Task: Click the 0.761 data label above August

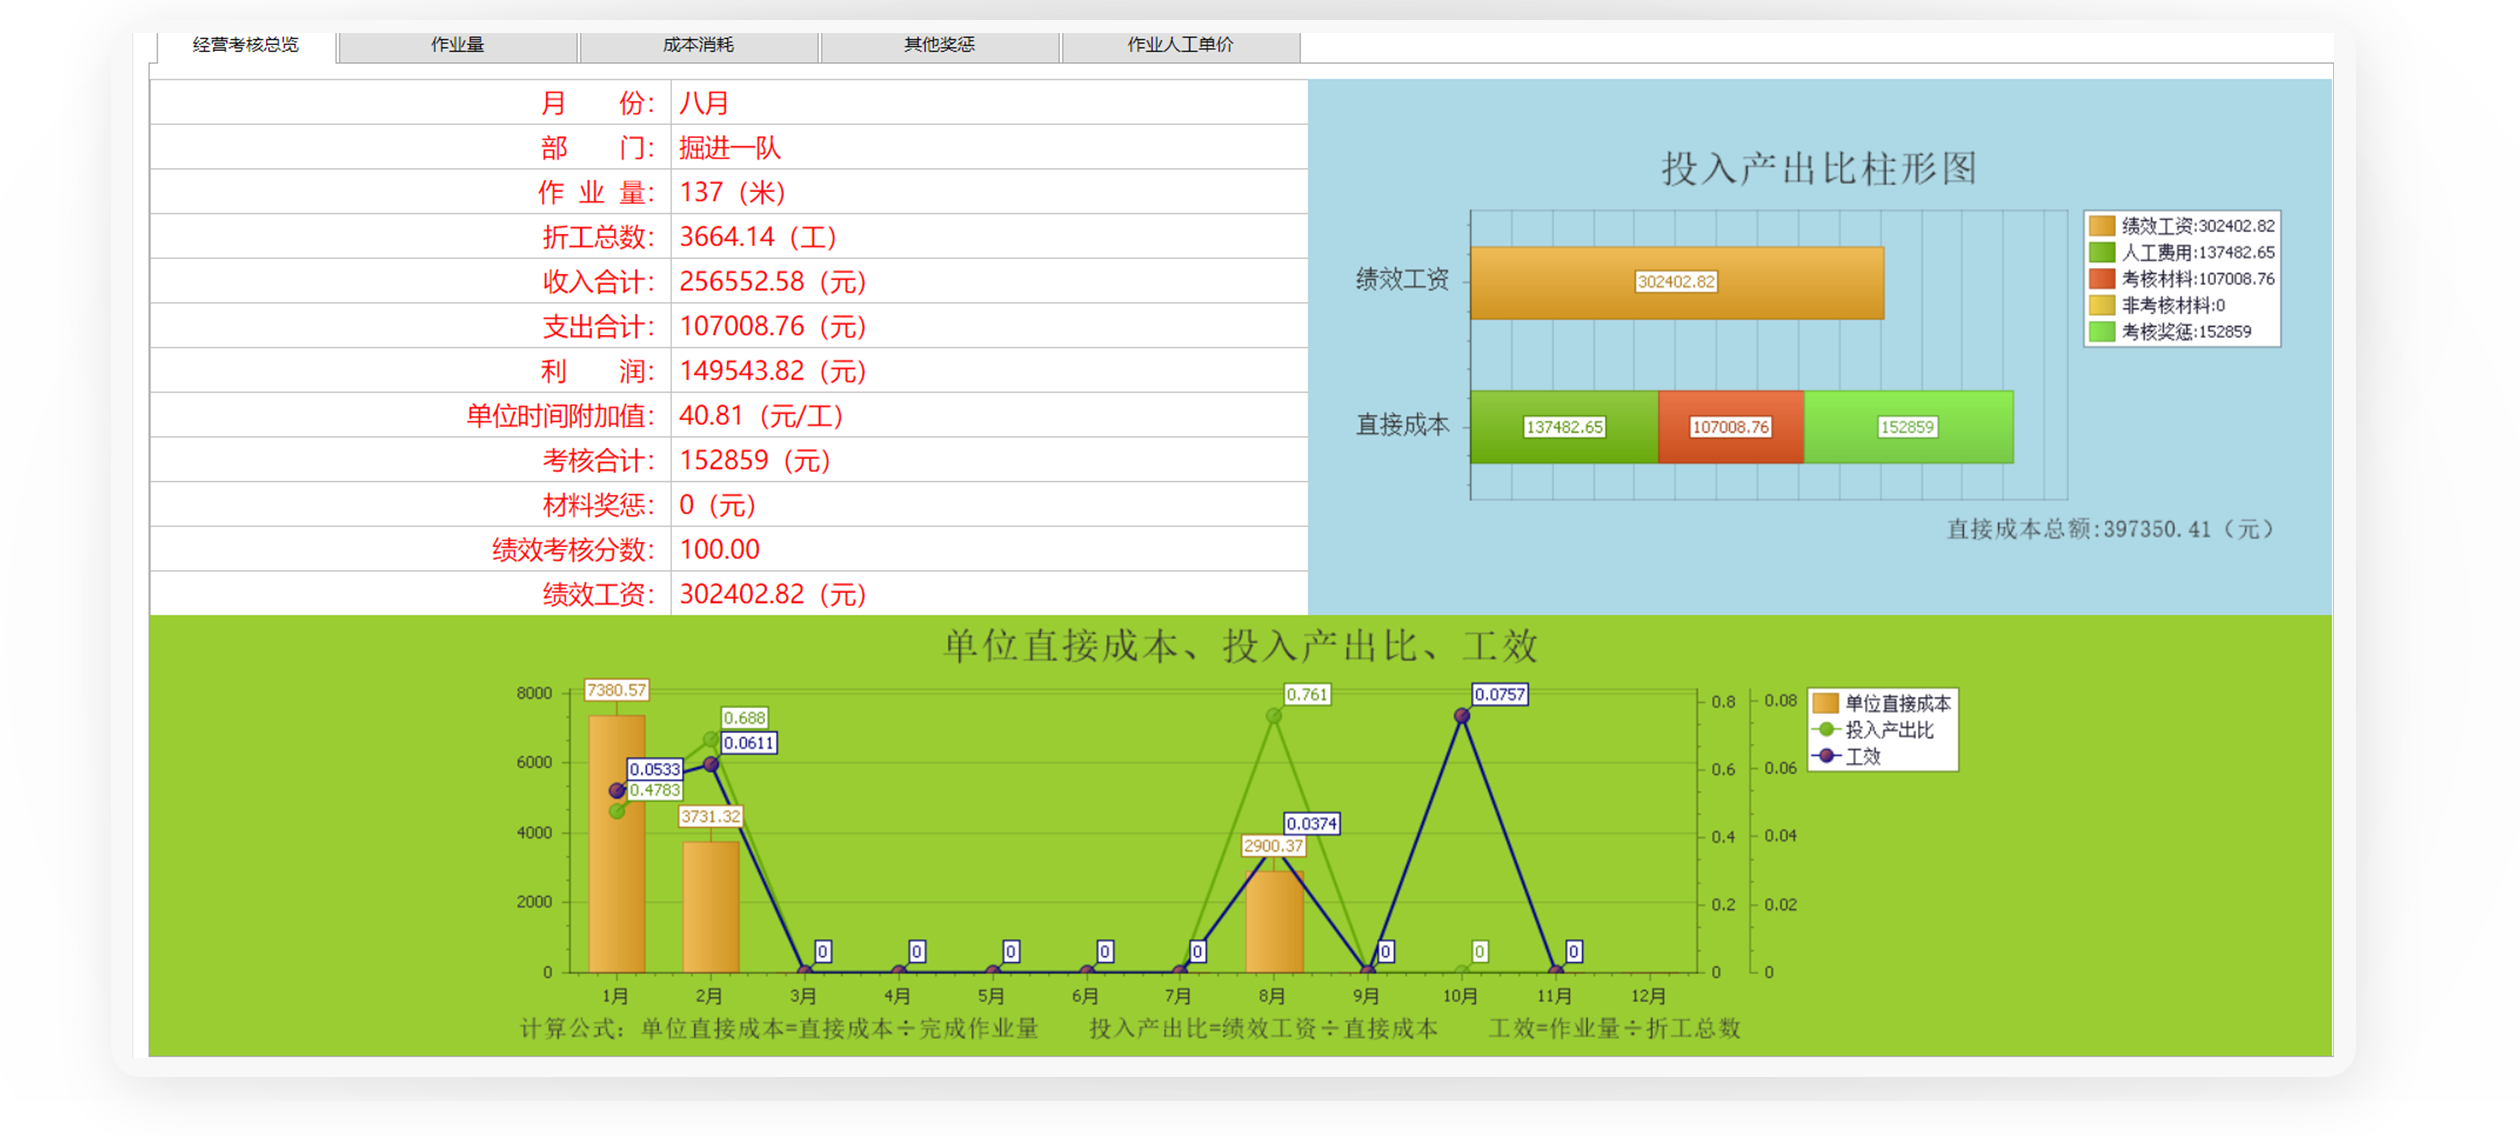Action: click(x=1307, y=694)
